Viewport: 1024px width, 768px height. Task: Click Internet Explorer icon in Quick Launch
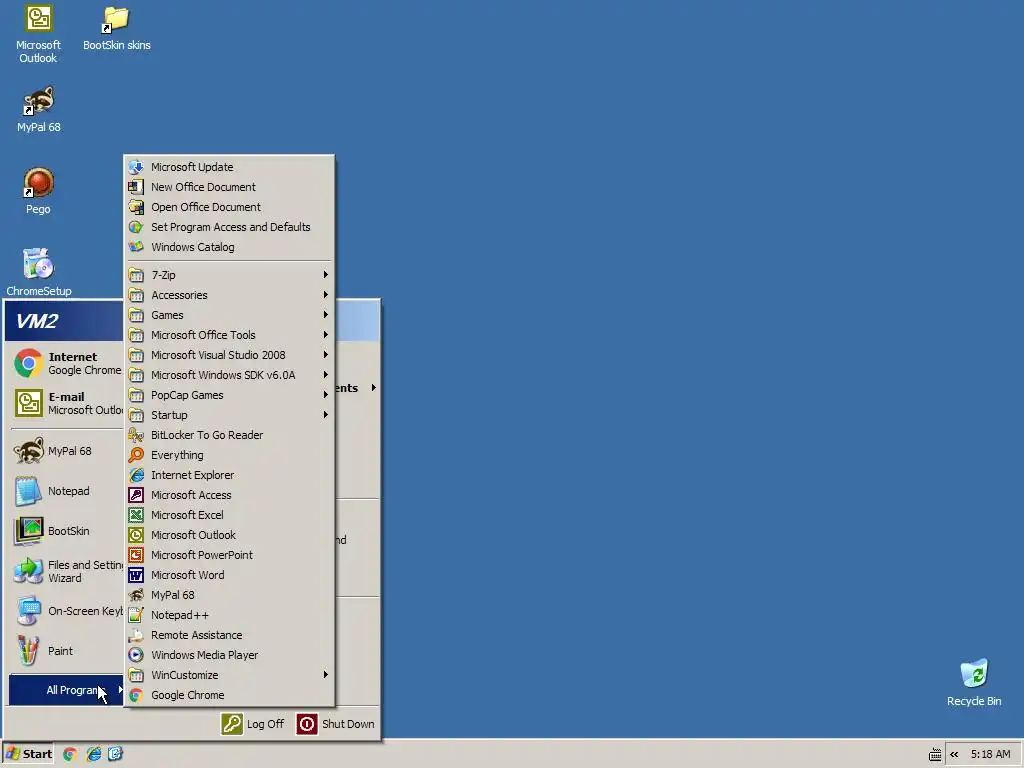(93, 754)
